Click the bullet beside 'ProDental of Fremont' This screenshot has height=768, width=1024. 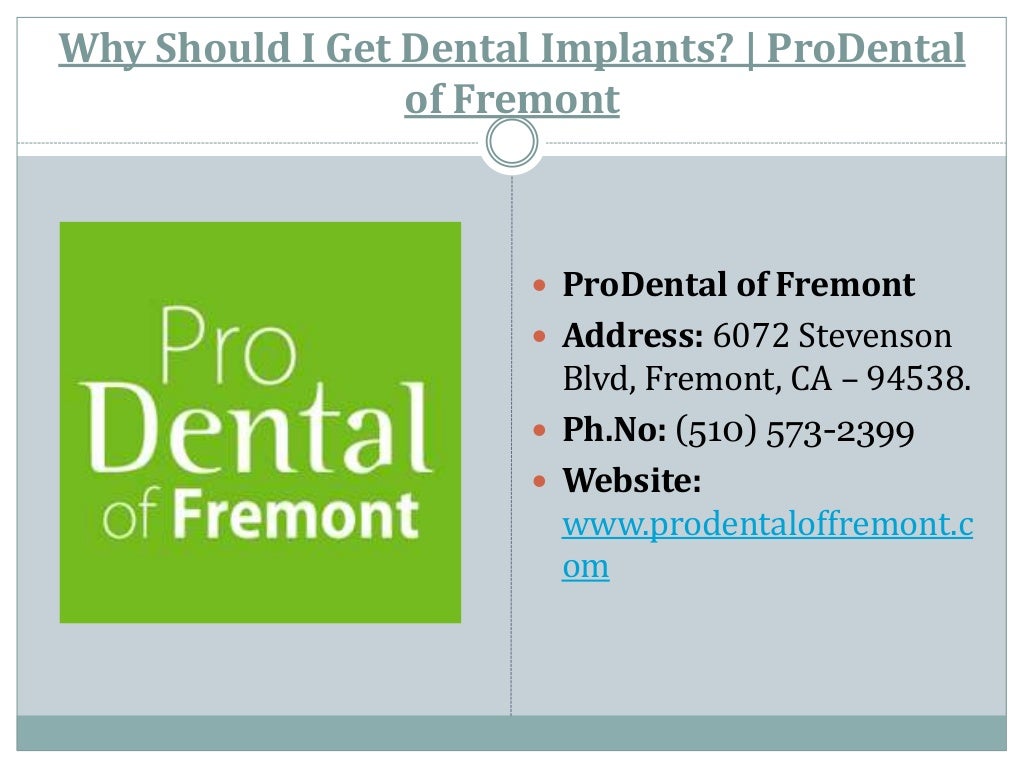point(539,285)
